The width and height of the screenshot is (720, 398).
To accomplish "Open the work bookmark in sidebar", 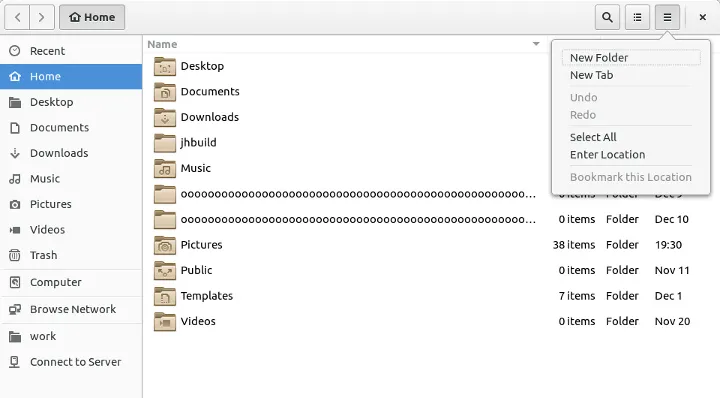I will point(71,336).
